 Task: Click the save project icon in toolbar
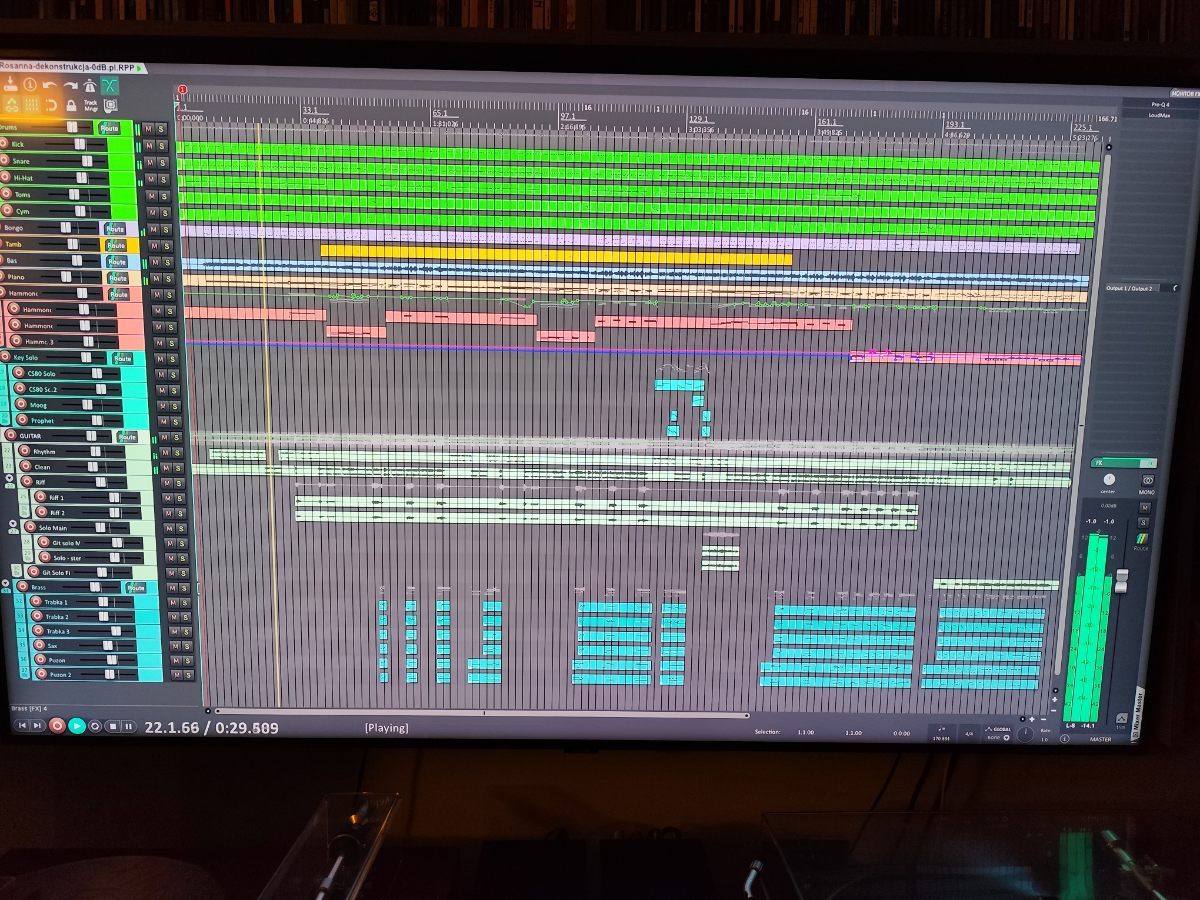tap(11, 84)
